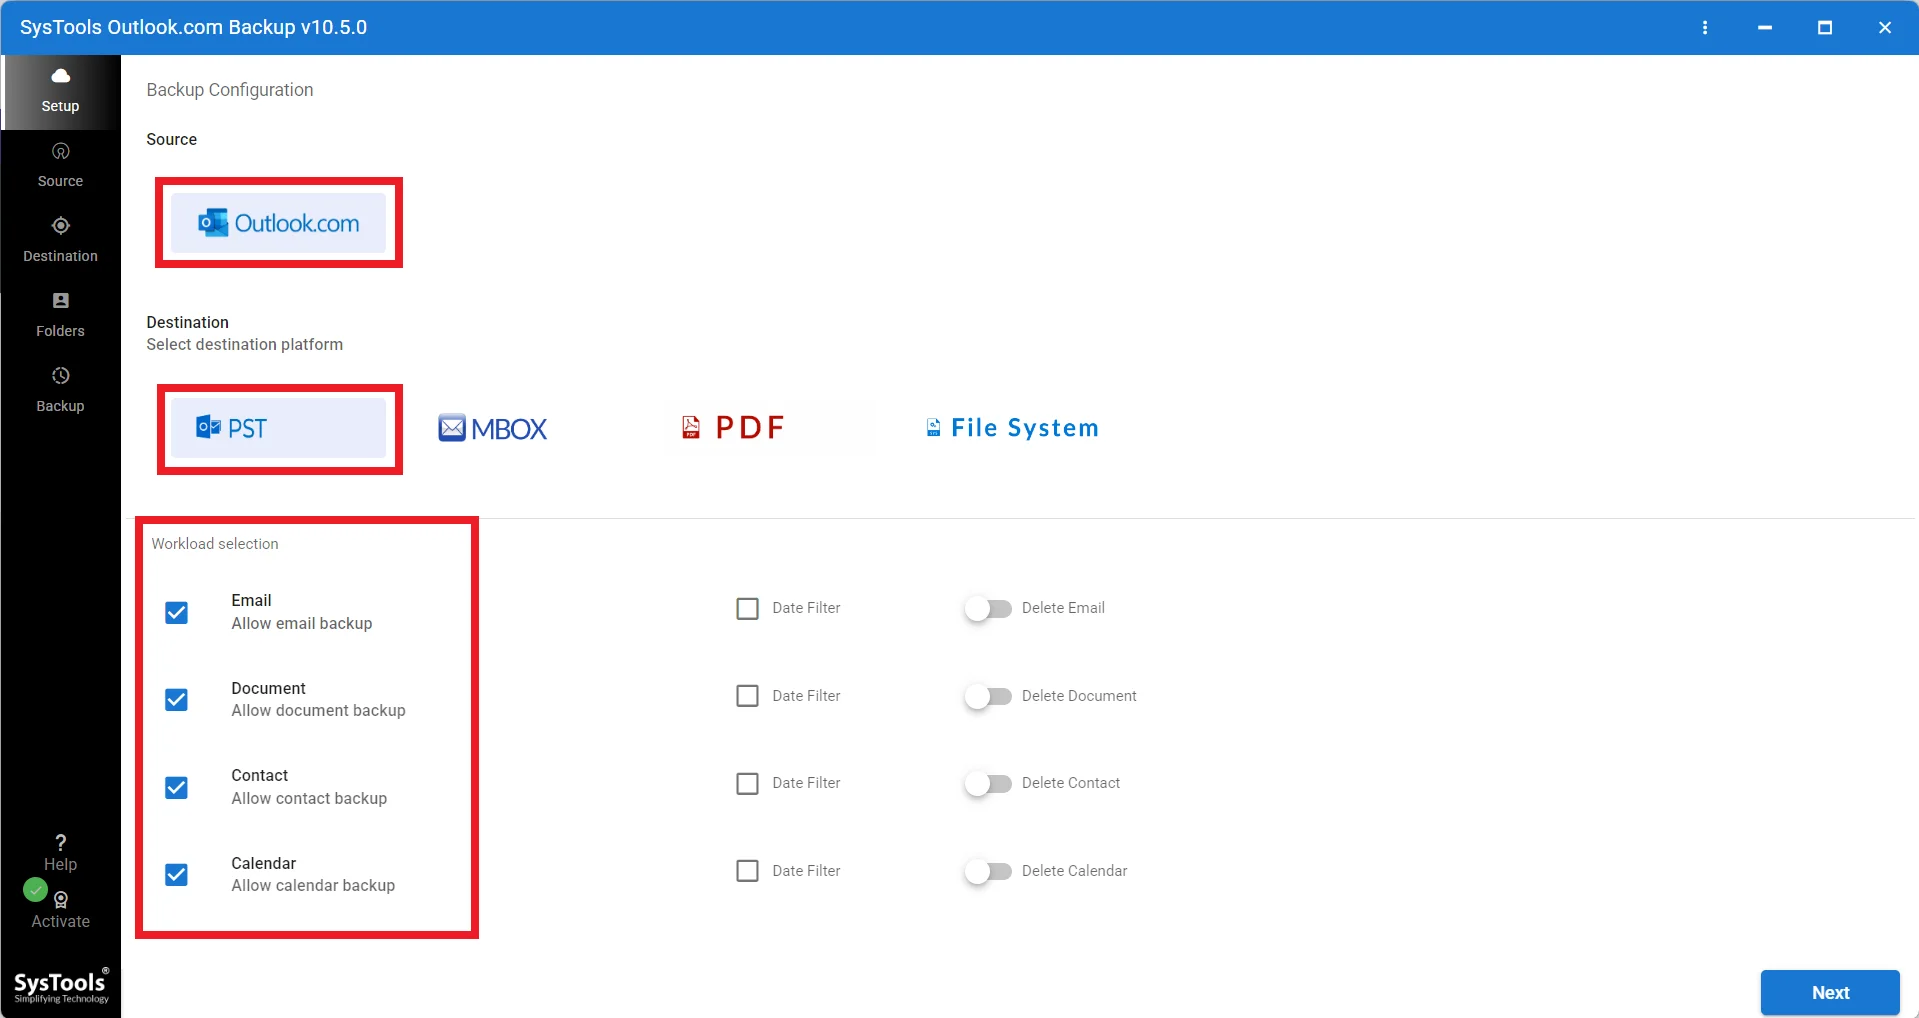The image size is (1919, 1018).
Task: Click the 'Backup Configuration' heading
Action: click(x=230, y=90)
